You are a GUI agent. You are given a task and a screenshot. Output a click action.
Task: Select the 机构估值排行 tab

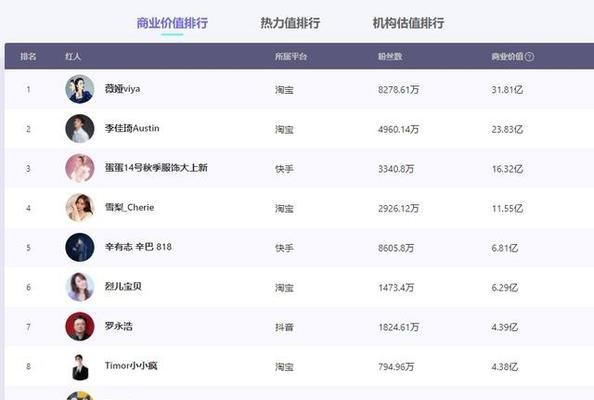tap(408, 23)
